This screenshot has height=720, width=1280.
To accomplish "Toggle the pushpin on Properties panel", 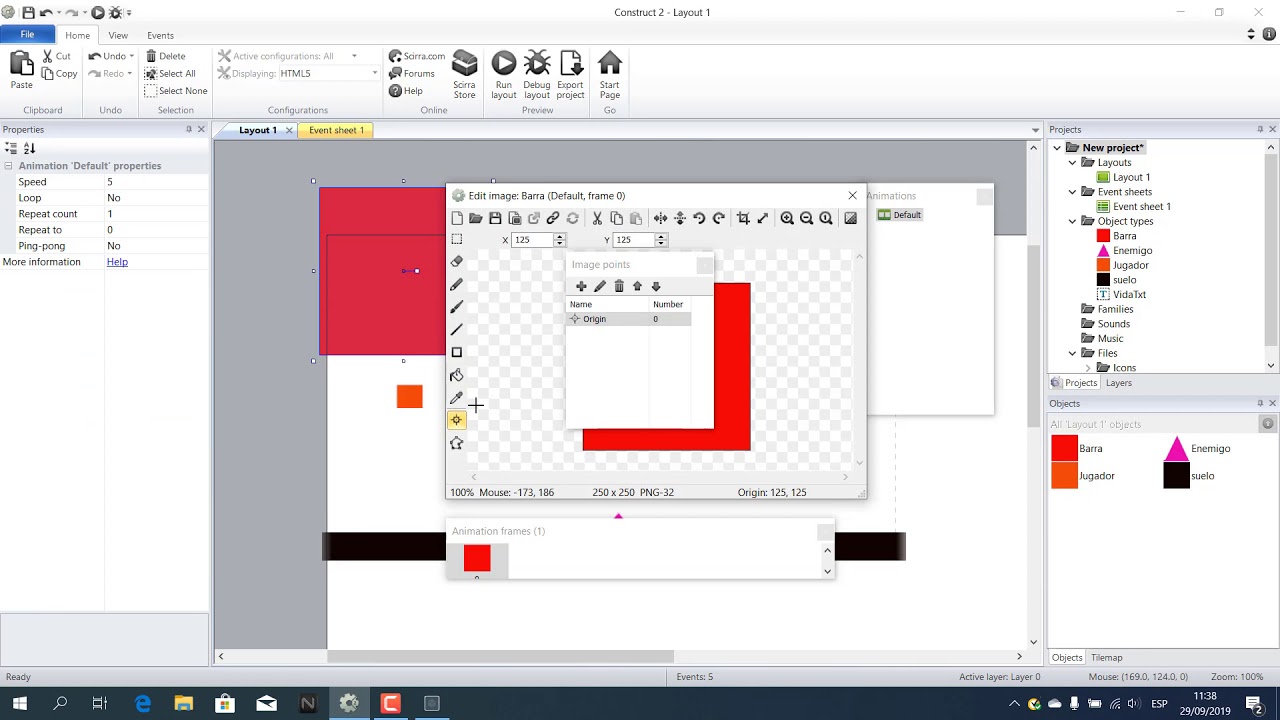I will pos(189,129).
